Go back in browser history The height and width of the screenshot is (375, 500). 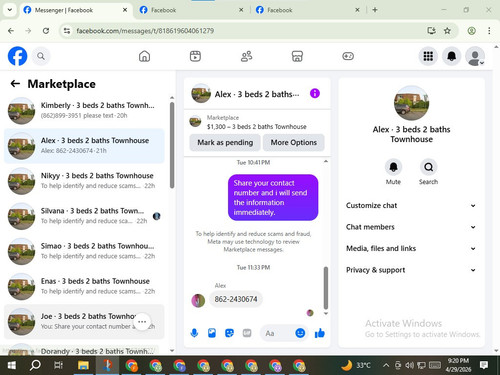point(11,31)
